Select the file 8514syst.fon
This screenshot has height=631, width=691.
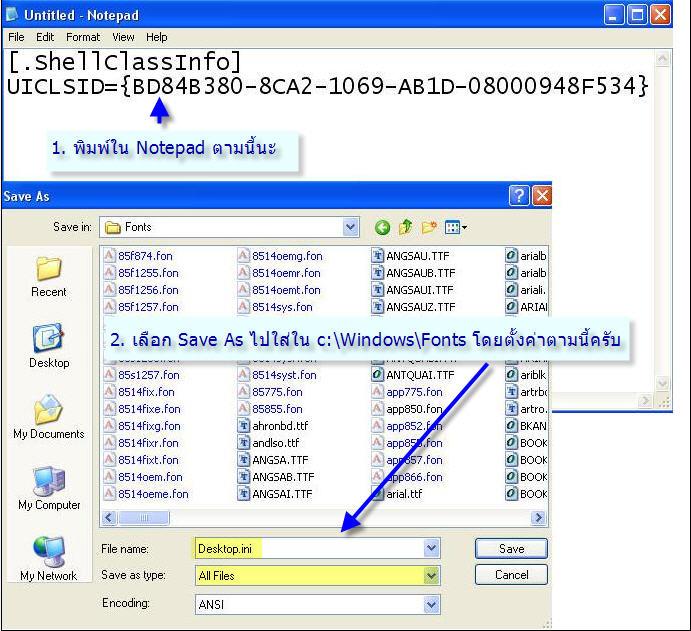278,375
